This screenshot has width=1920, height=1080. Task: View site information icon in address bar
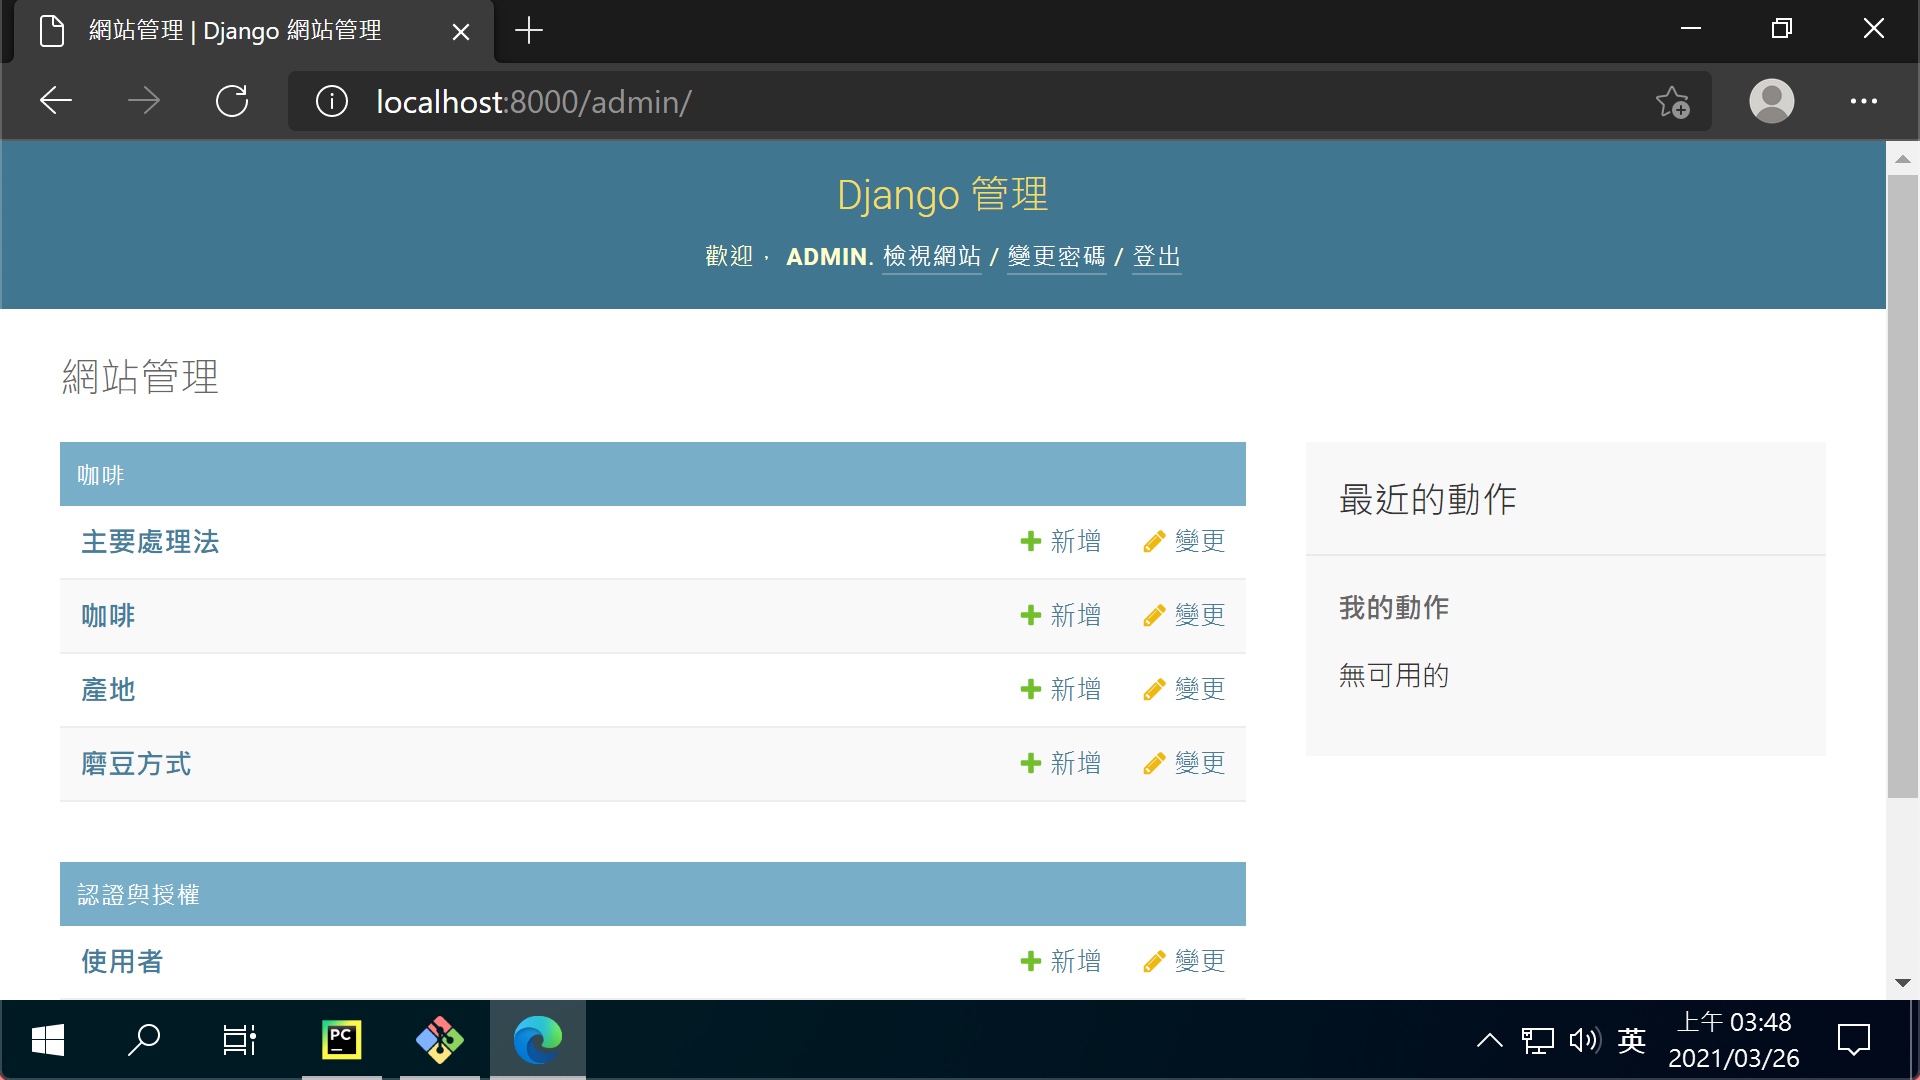[332, 101]
